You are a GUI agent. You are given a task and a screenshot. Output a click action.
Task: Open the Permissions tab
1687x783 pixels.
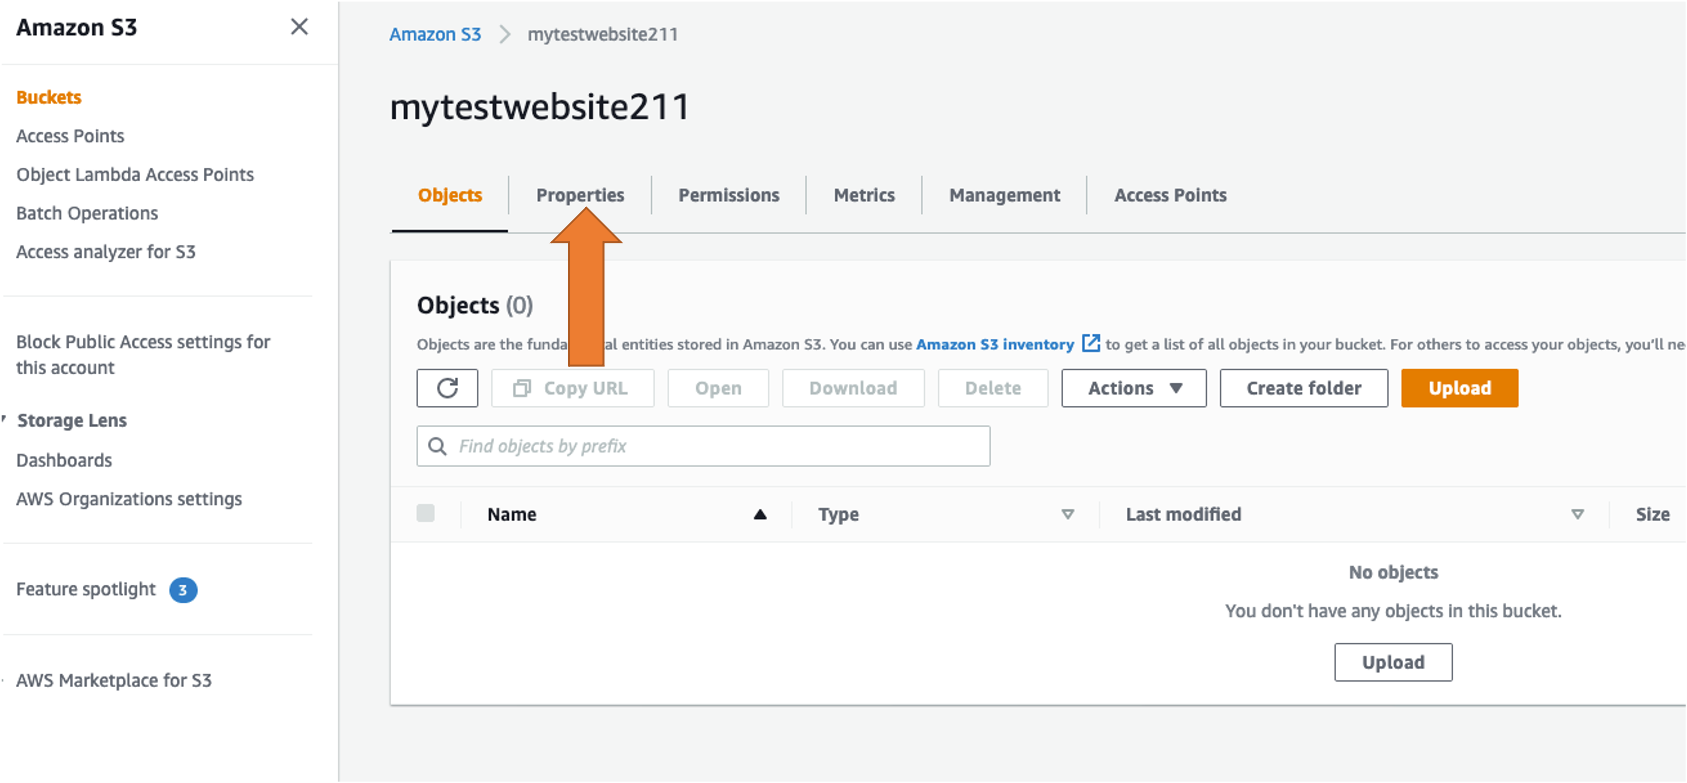(729, 195)
